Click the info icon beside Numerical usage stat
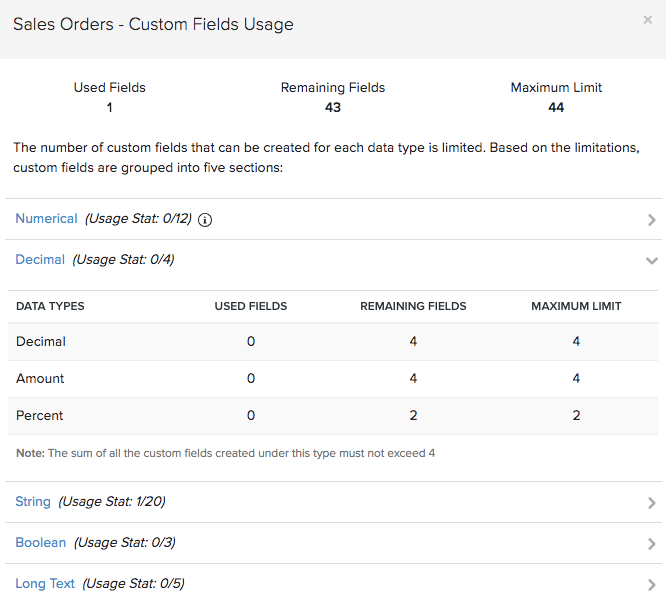This screenshot has width=666, height=613. [x=206, y=220]
